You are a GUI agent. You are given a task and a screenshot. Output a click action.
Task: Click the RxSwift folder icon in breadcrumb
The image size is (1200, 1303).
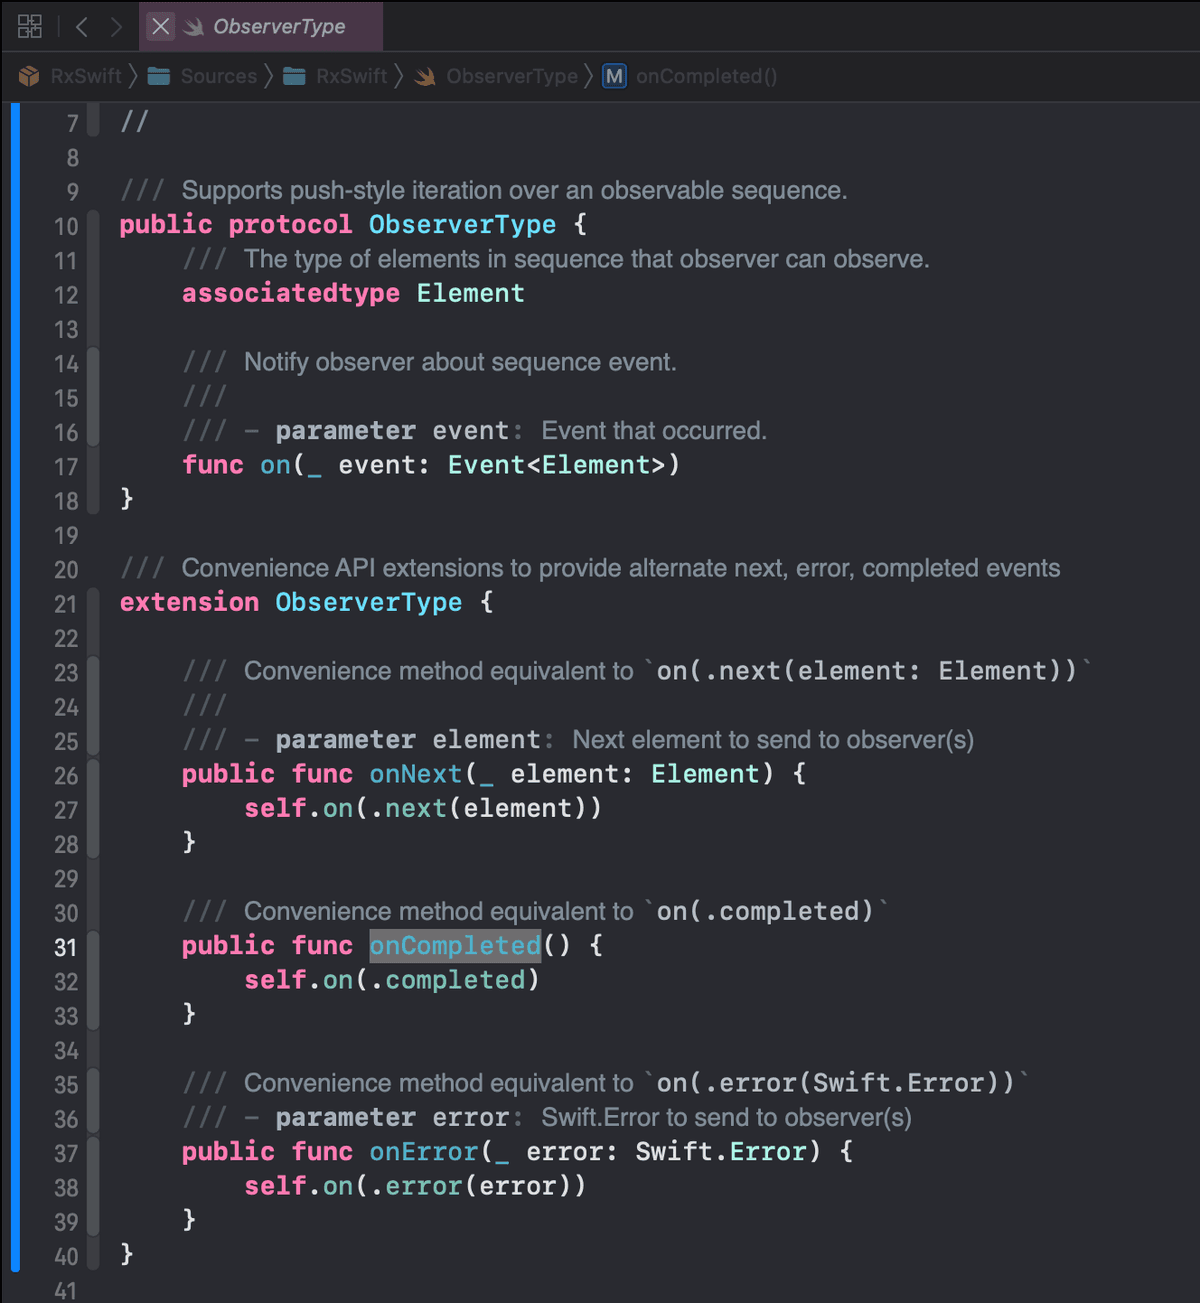294,76
